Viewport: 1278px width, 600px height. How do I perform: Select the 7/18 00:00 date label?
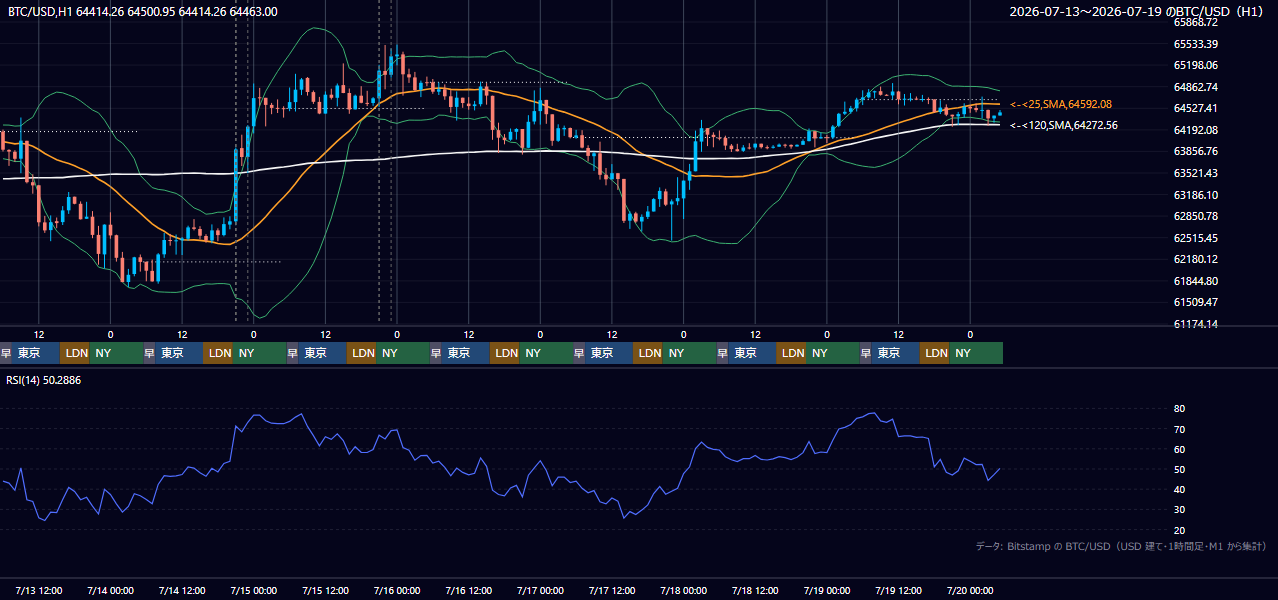point(684,590)
